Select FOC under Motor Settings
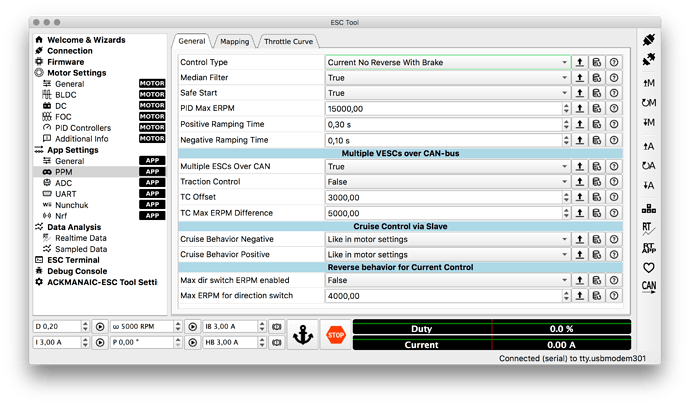 pyautogui.click(x=63, y=117)
